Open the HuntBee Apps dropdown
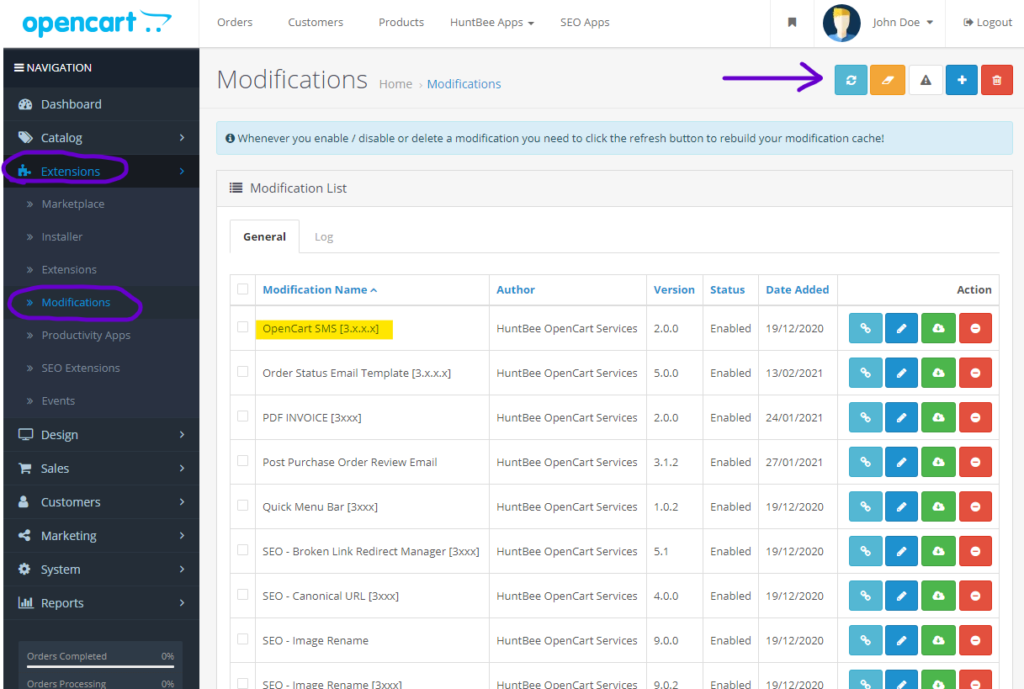Image resolution: width=1024 pixels, height=689 pixels. click(492, 22)
